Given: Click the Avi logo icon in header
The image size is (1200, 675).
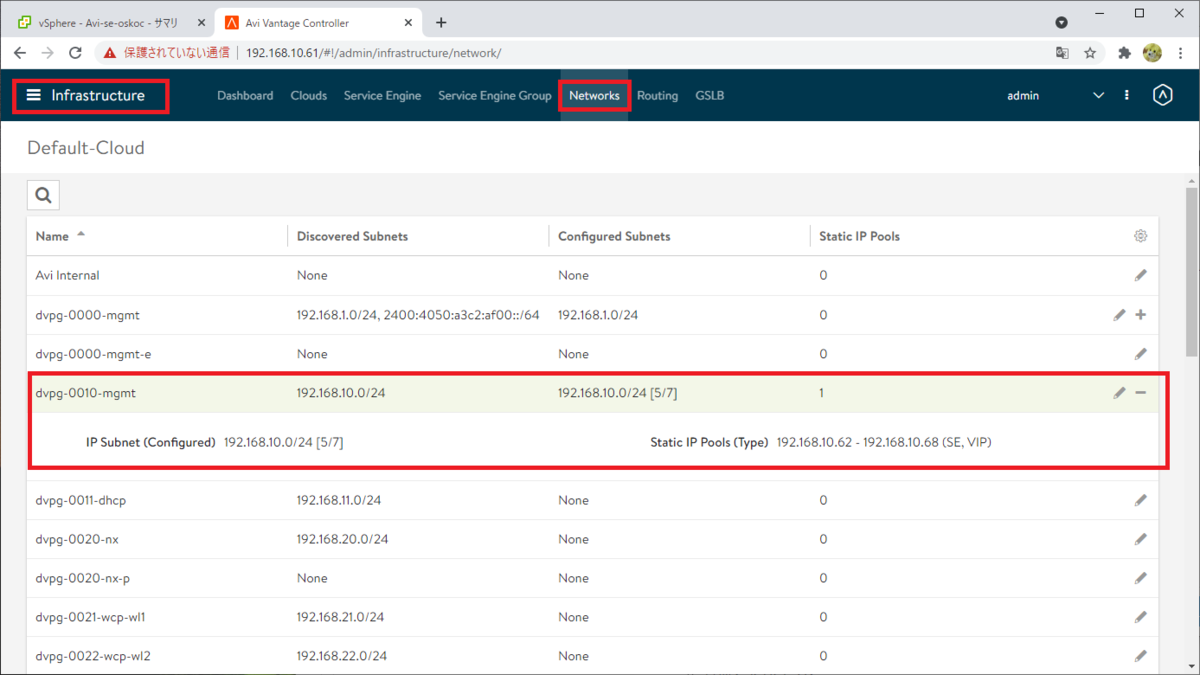Looking at the screenshot, I should (x=1162, y=95).
